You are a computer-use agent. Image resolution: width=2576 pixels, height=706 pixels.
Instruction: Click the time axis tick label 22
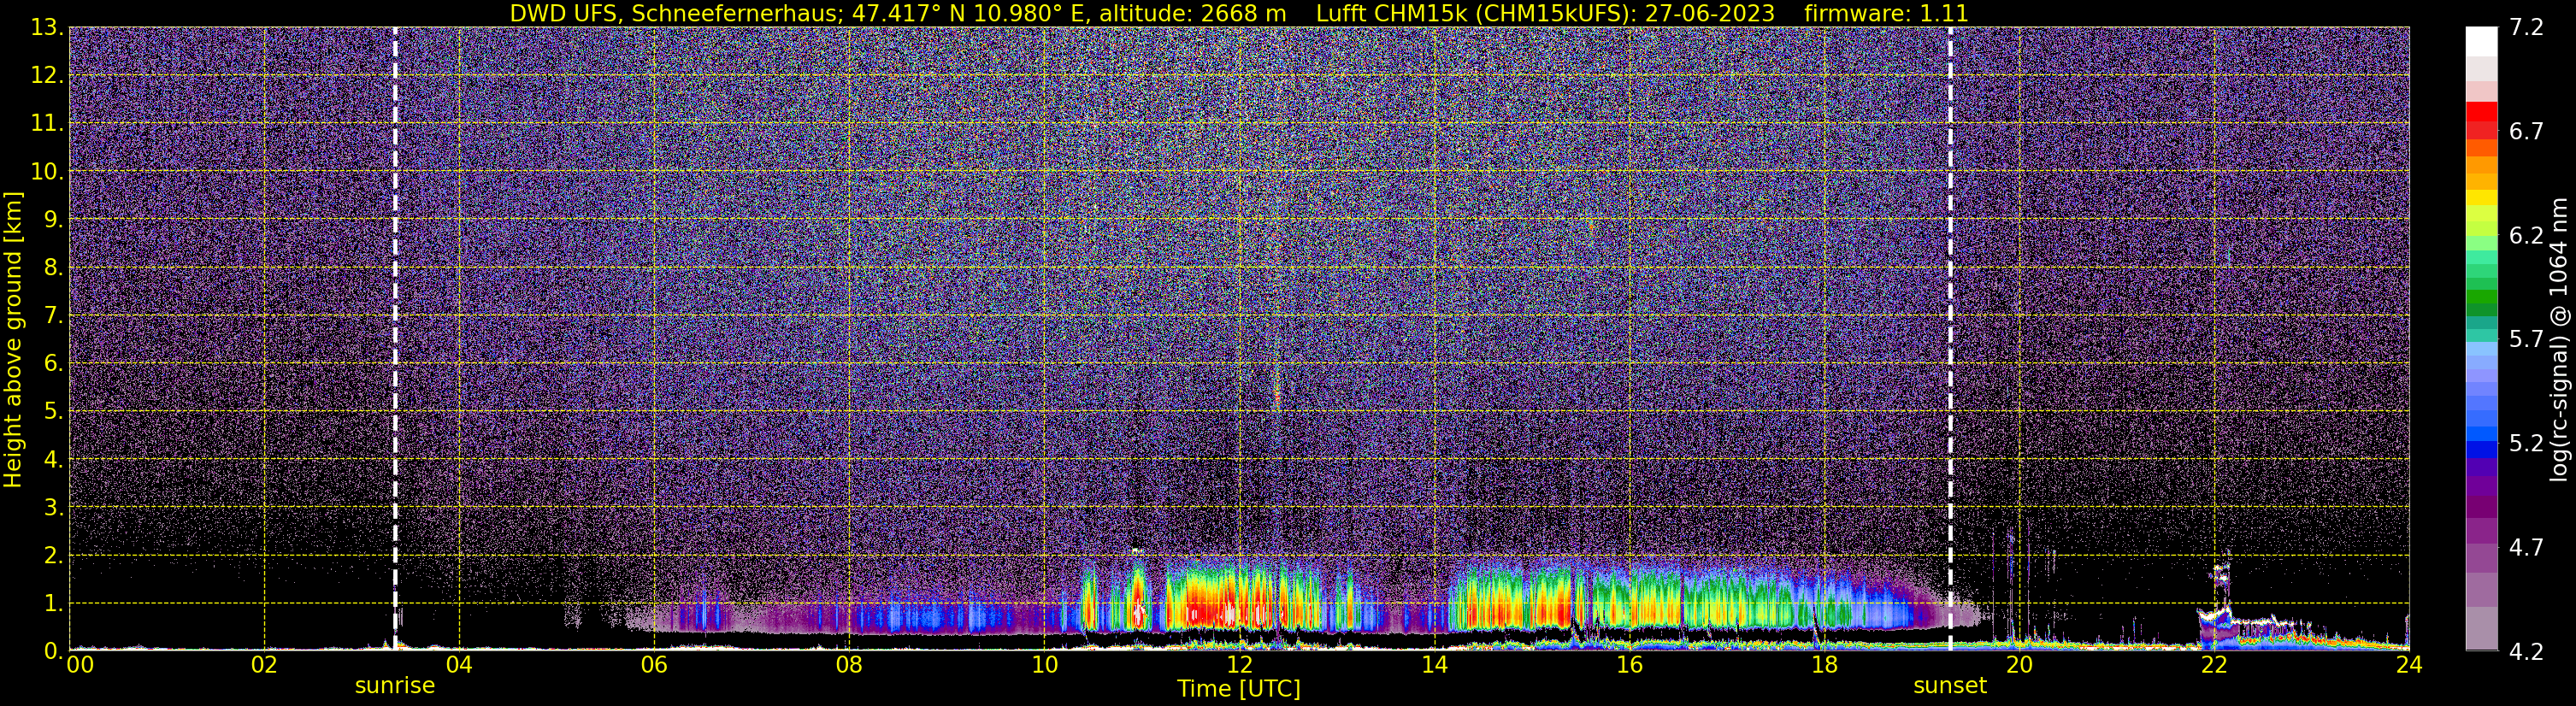[x=2214, y=665]
